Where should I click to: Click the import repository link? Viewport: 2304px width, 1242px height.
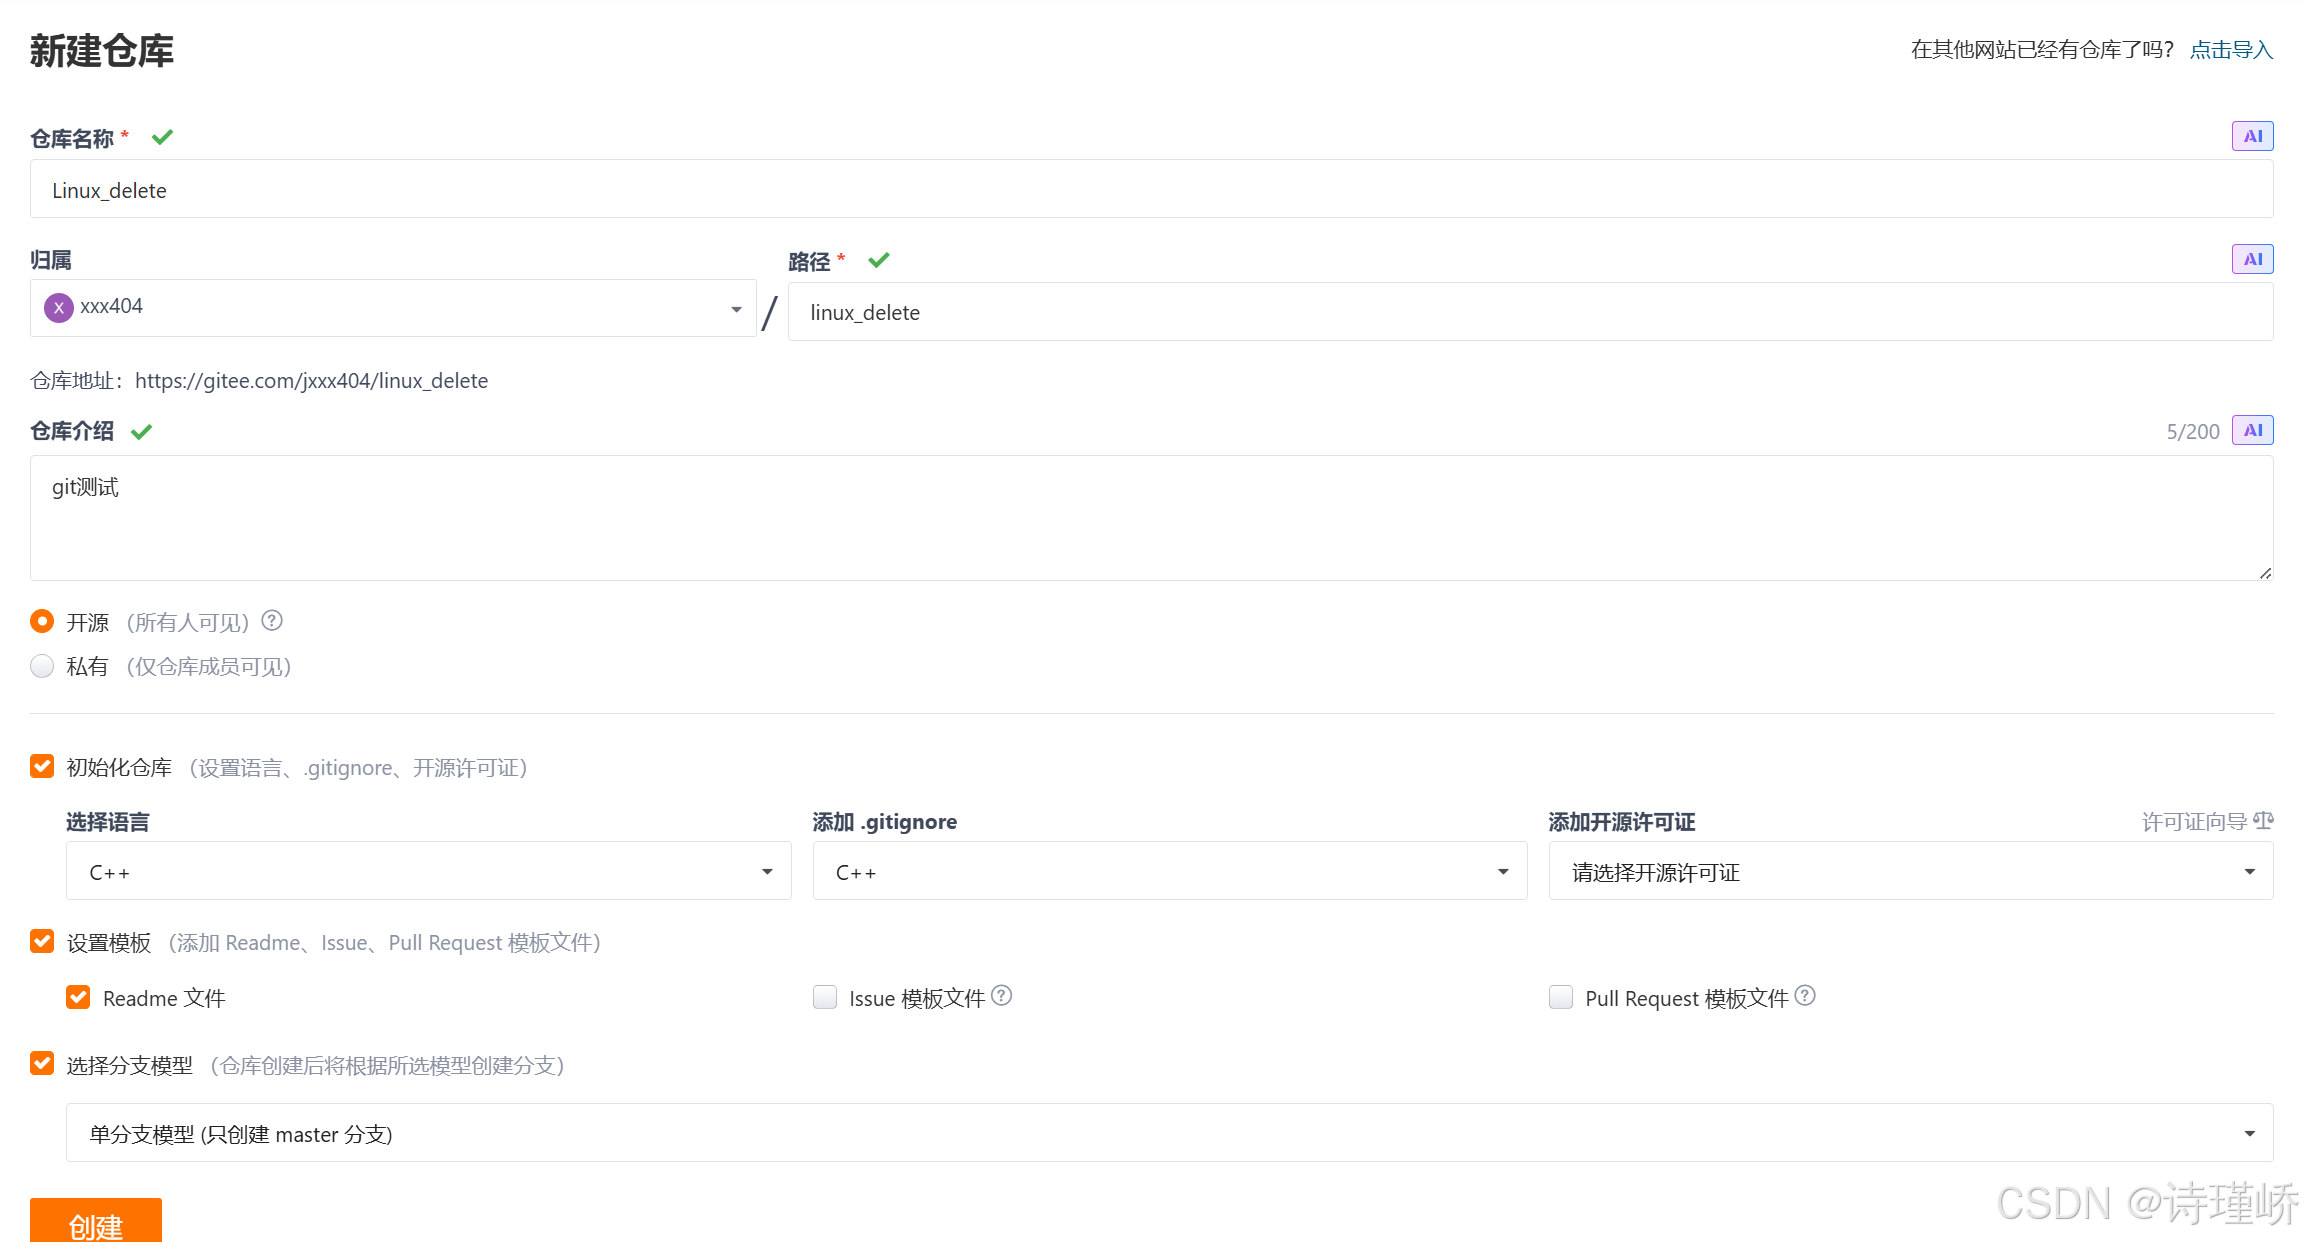coord(2231,50)
